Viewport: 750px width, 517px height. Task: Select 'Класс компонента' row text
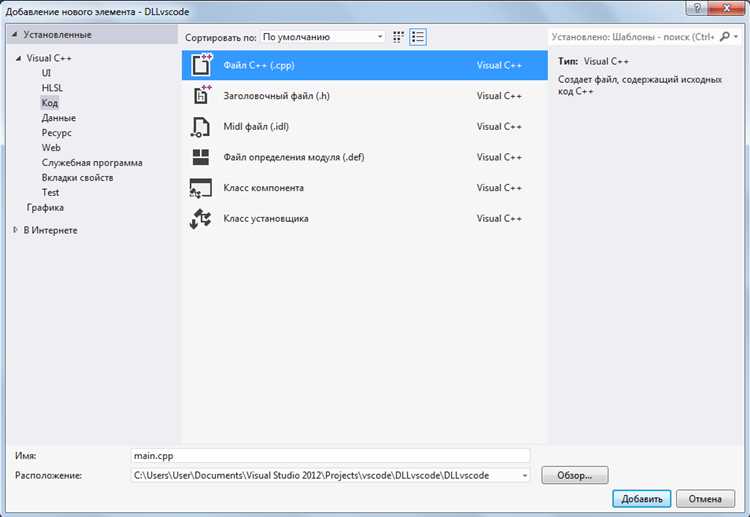(x=264, y=188)
